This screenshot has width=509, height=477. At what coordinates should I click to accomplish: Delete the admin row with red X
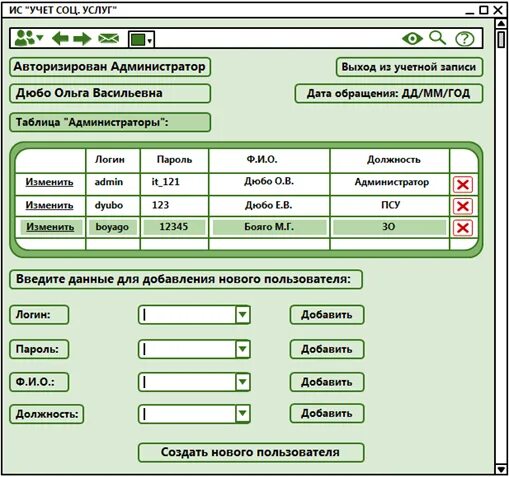point(463,184)
